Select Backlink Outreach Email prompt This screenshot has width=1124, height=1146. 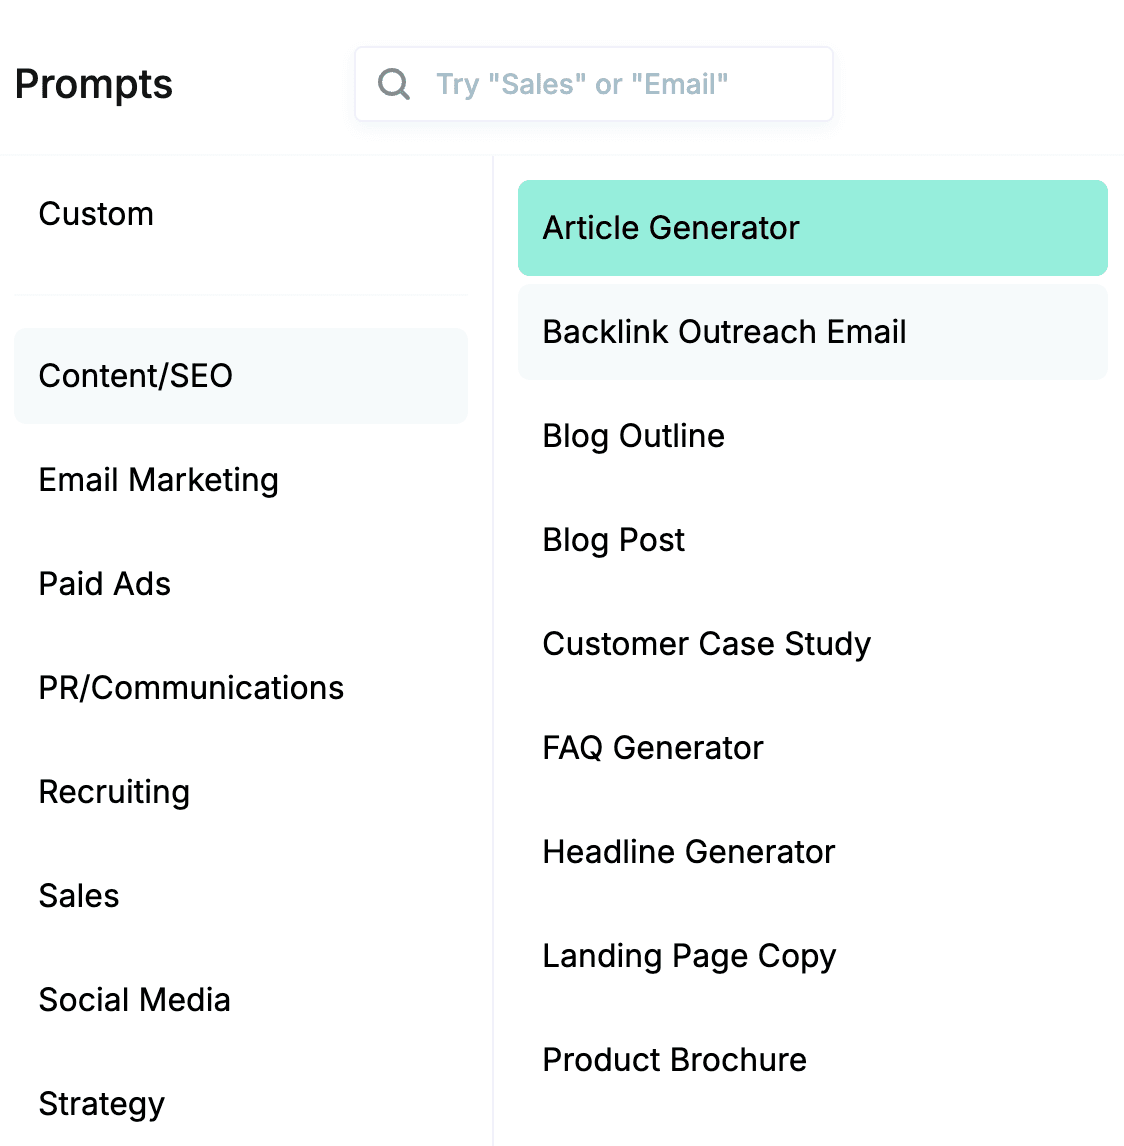pyautogui.click(x=812, y=332)
